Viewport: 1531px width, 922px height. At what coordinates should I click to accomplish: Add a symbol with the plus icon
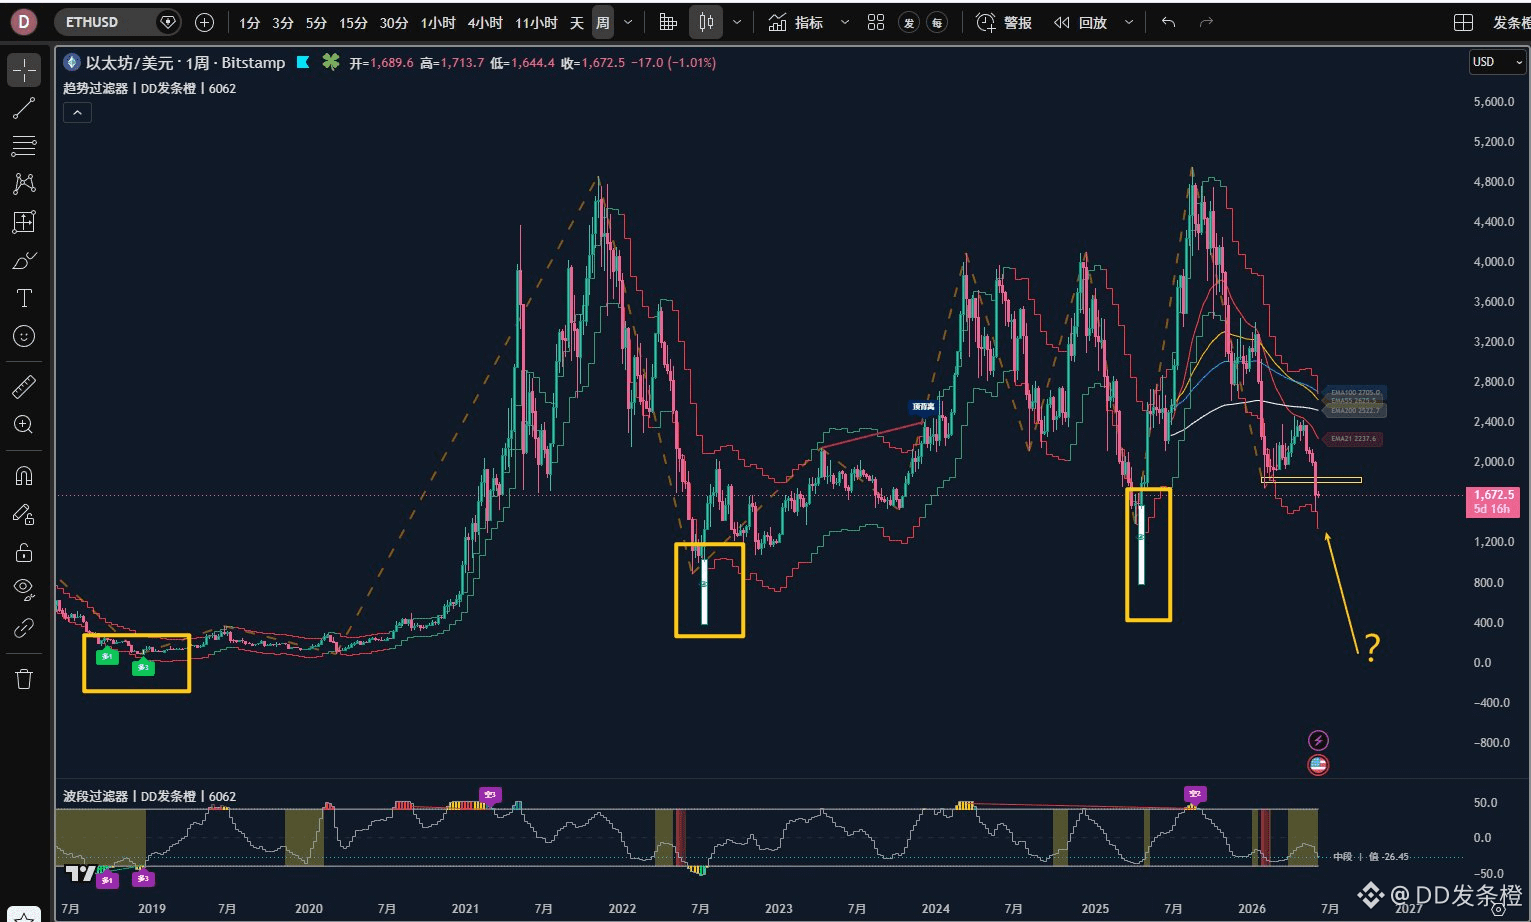tap(204, 22)
